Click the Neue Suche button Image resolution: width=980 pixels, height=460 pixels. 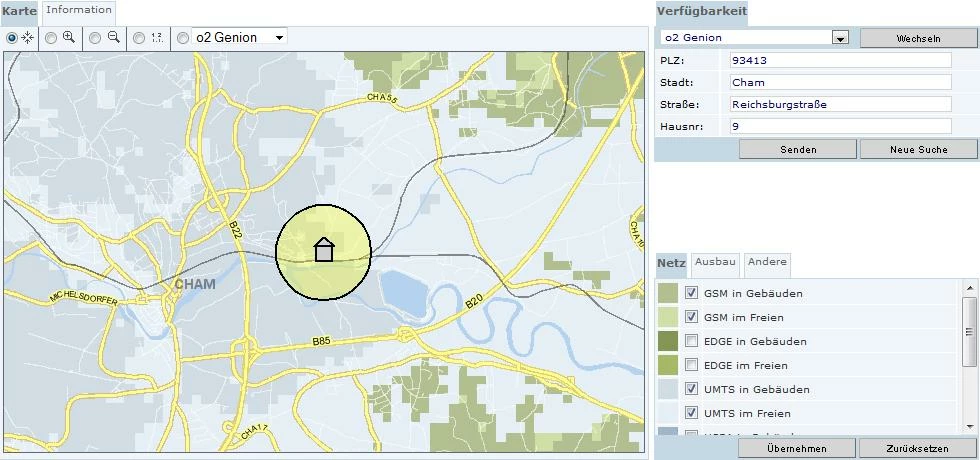tap(919, 150)
